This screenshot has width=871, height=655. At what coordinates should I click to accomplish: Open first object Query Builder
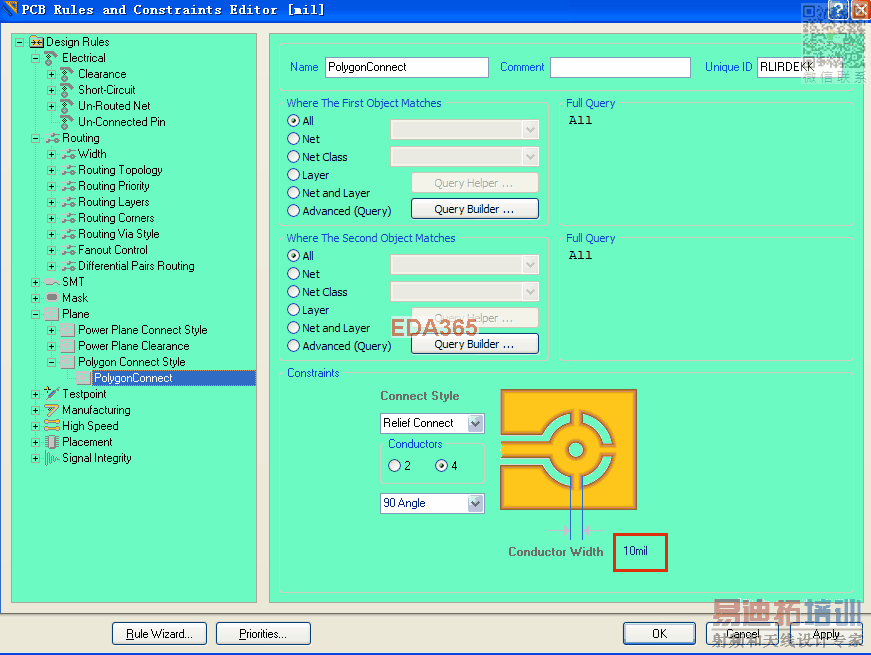click(474, 209)
